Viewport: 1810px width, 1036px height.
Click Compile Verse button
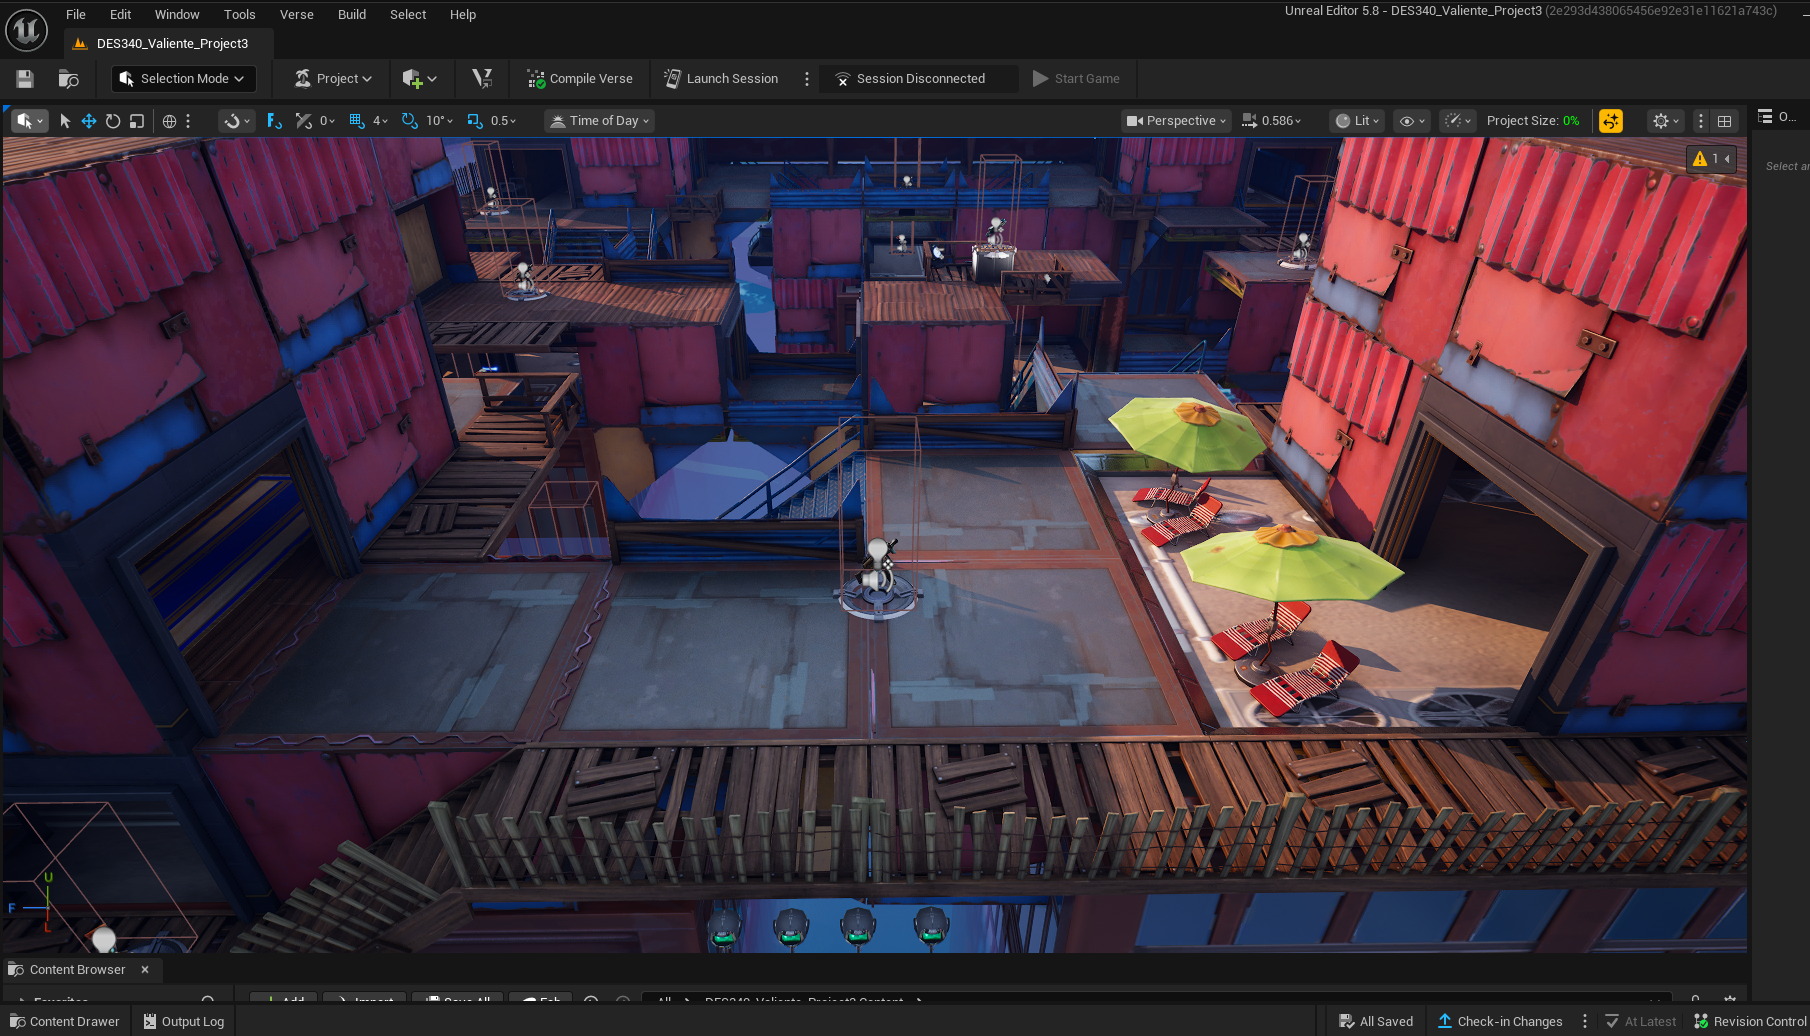pyautogui.click(x=580, y=79)
